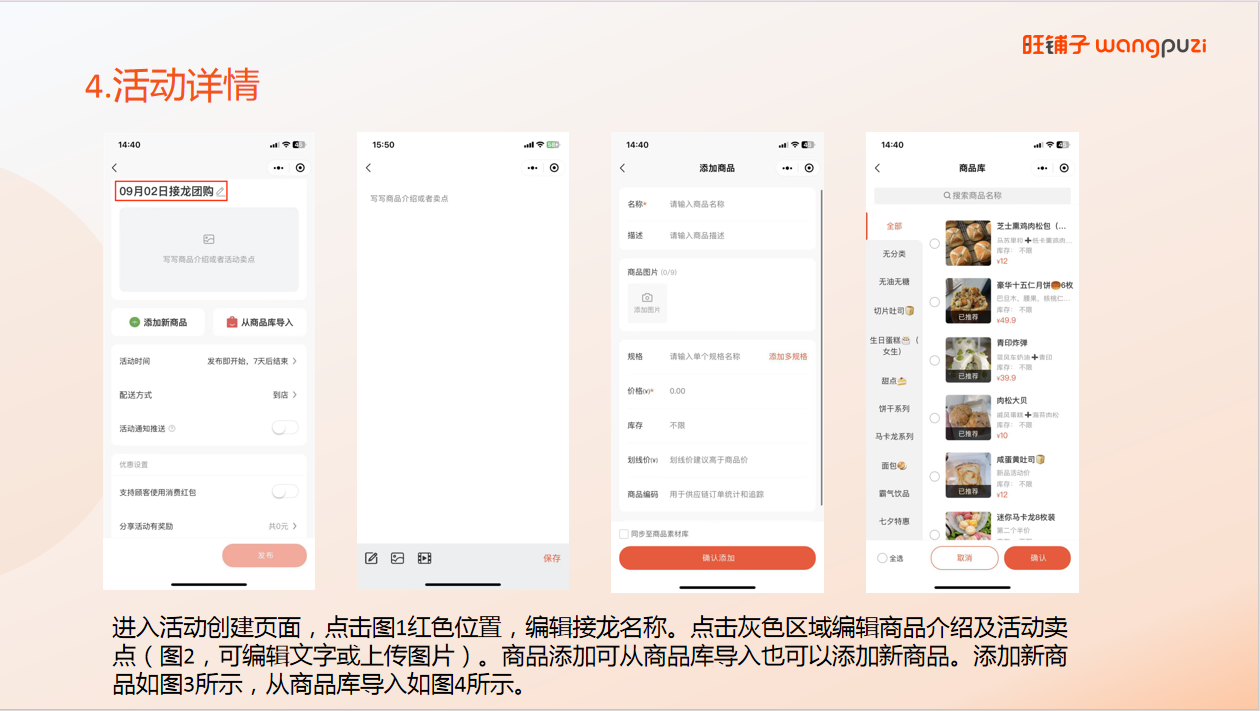The height and width of the screenshot is (711, 1260).
Task: Select the insert picture icon in editor toolbar
Action: click(397, 558)
